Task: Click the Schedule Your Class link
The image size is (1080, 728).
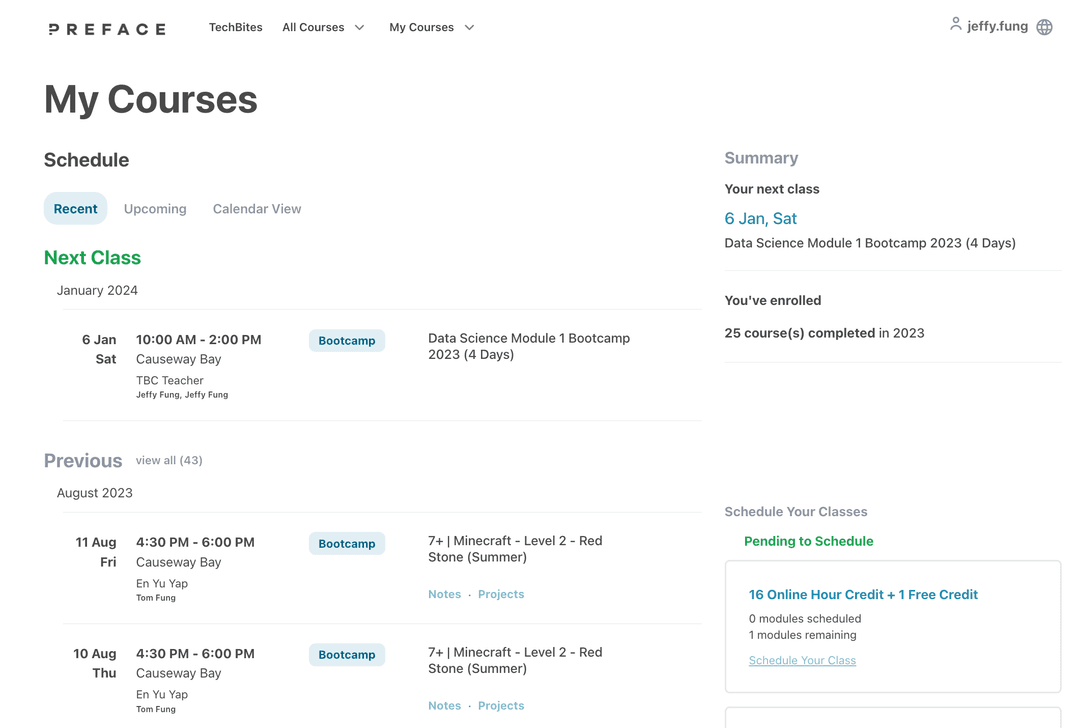Action: (802, 660)
